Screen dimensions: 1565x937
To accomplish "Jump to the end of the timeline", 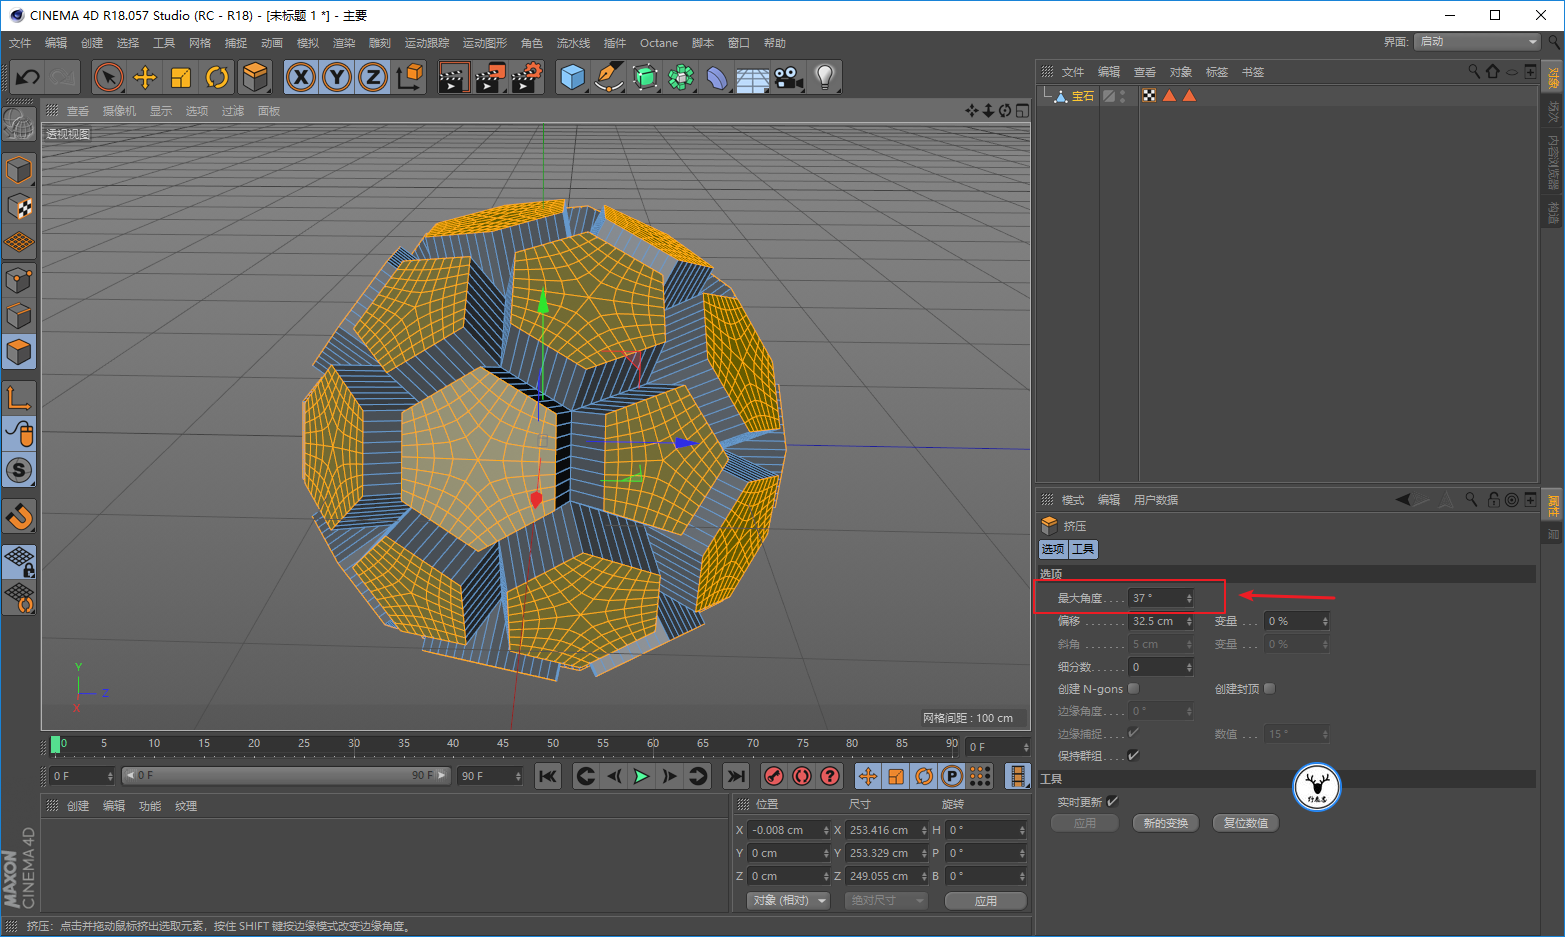I will [x=736, y=776].
